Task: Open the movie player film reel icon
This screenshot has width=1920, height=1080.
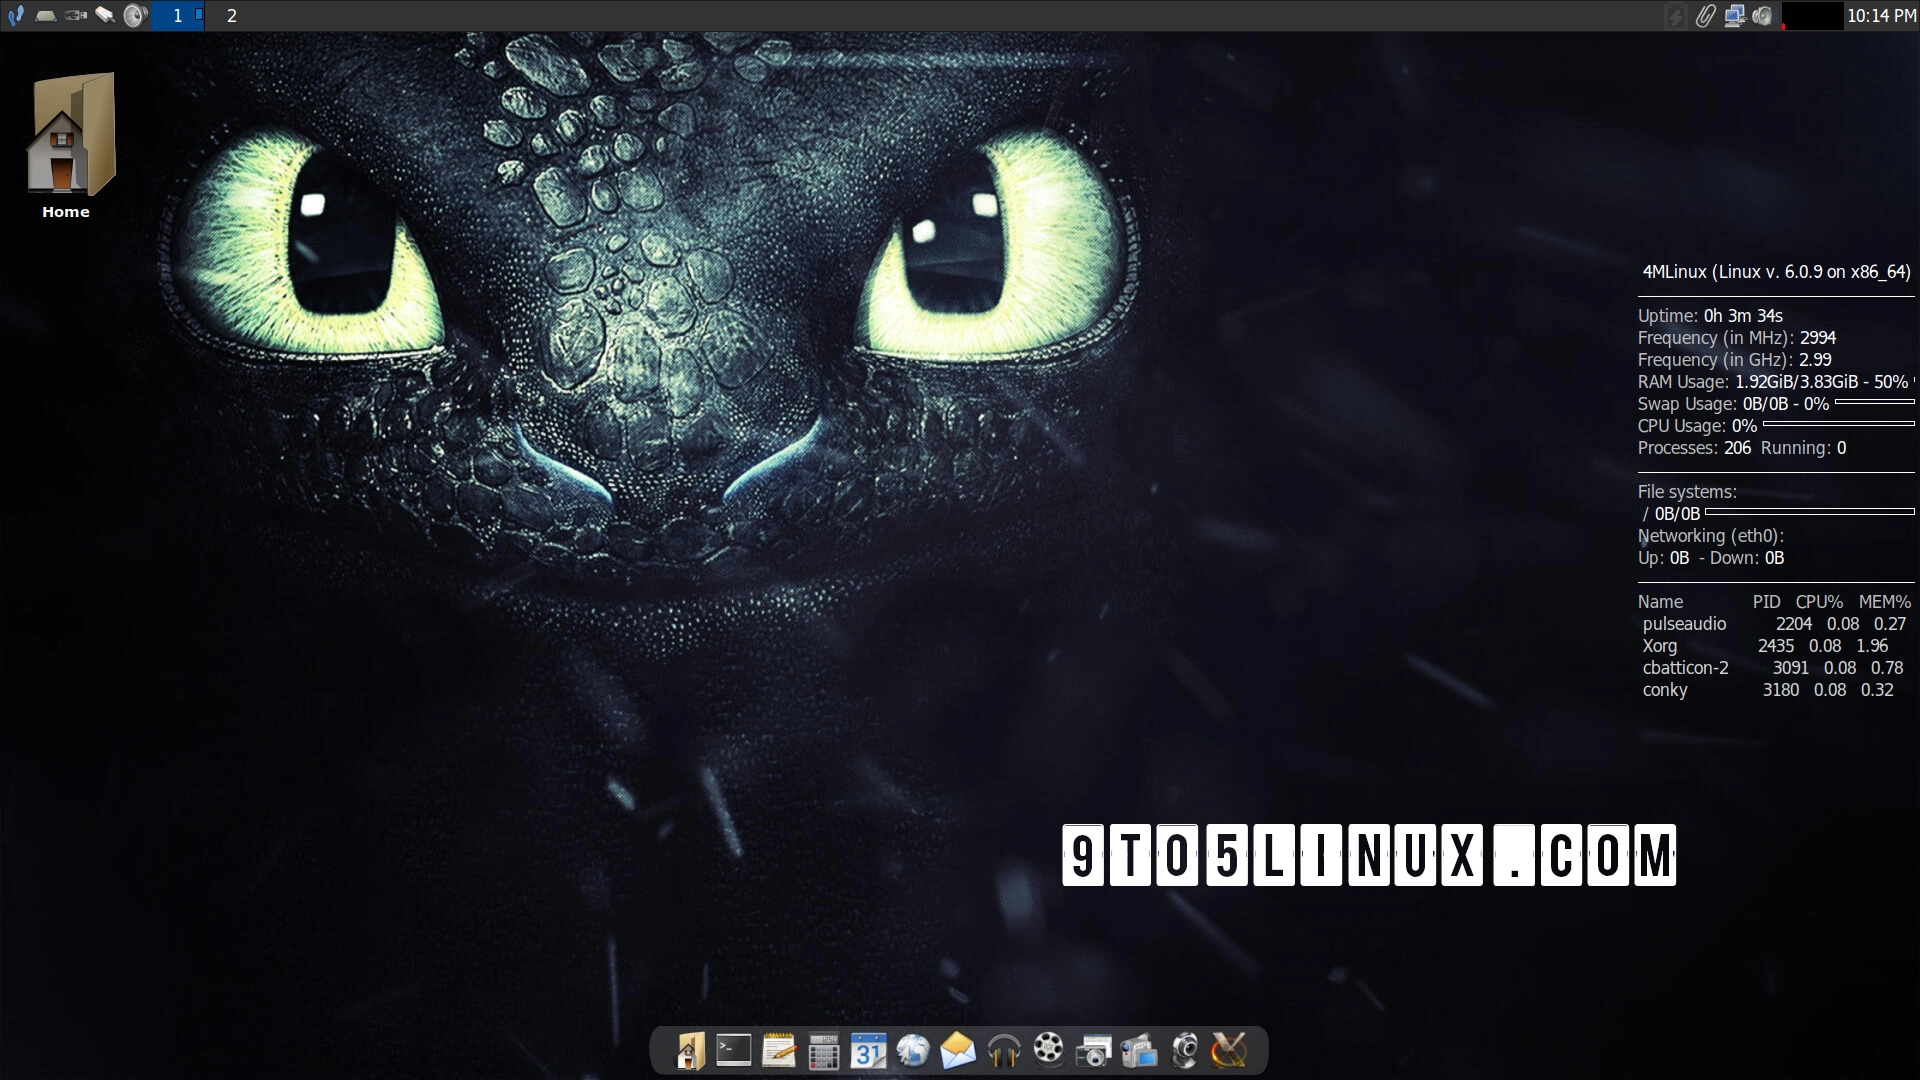Action: tap(1048, 1051)
